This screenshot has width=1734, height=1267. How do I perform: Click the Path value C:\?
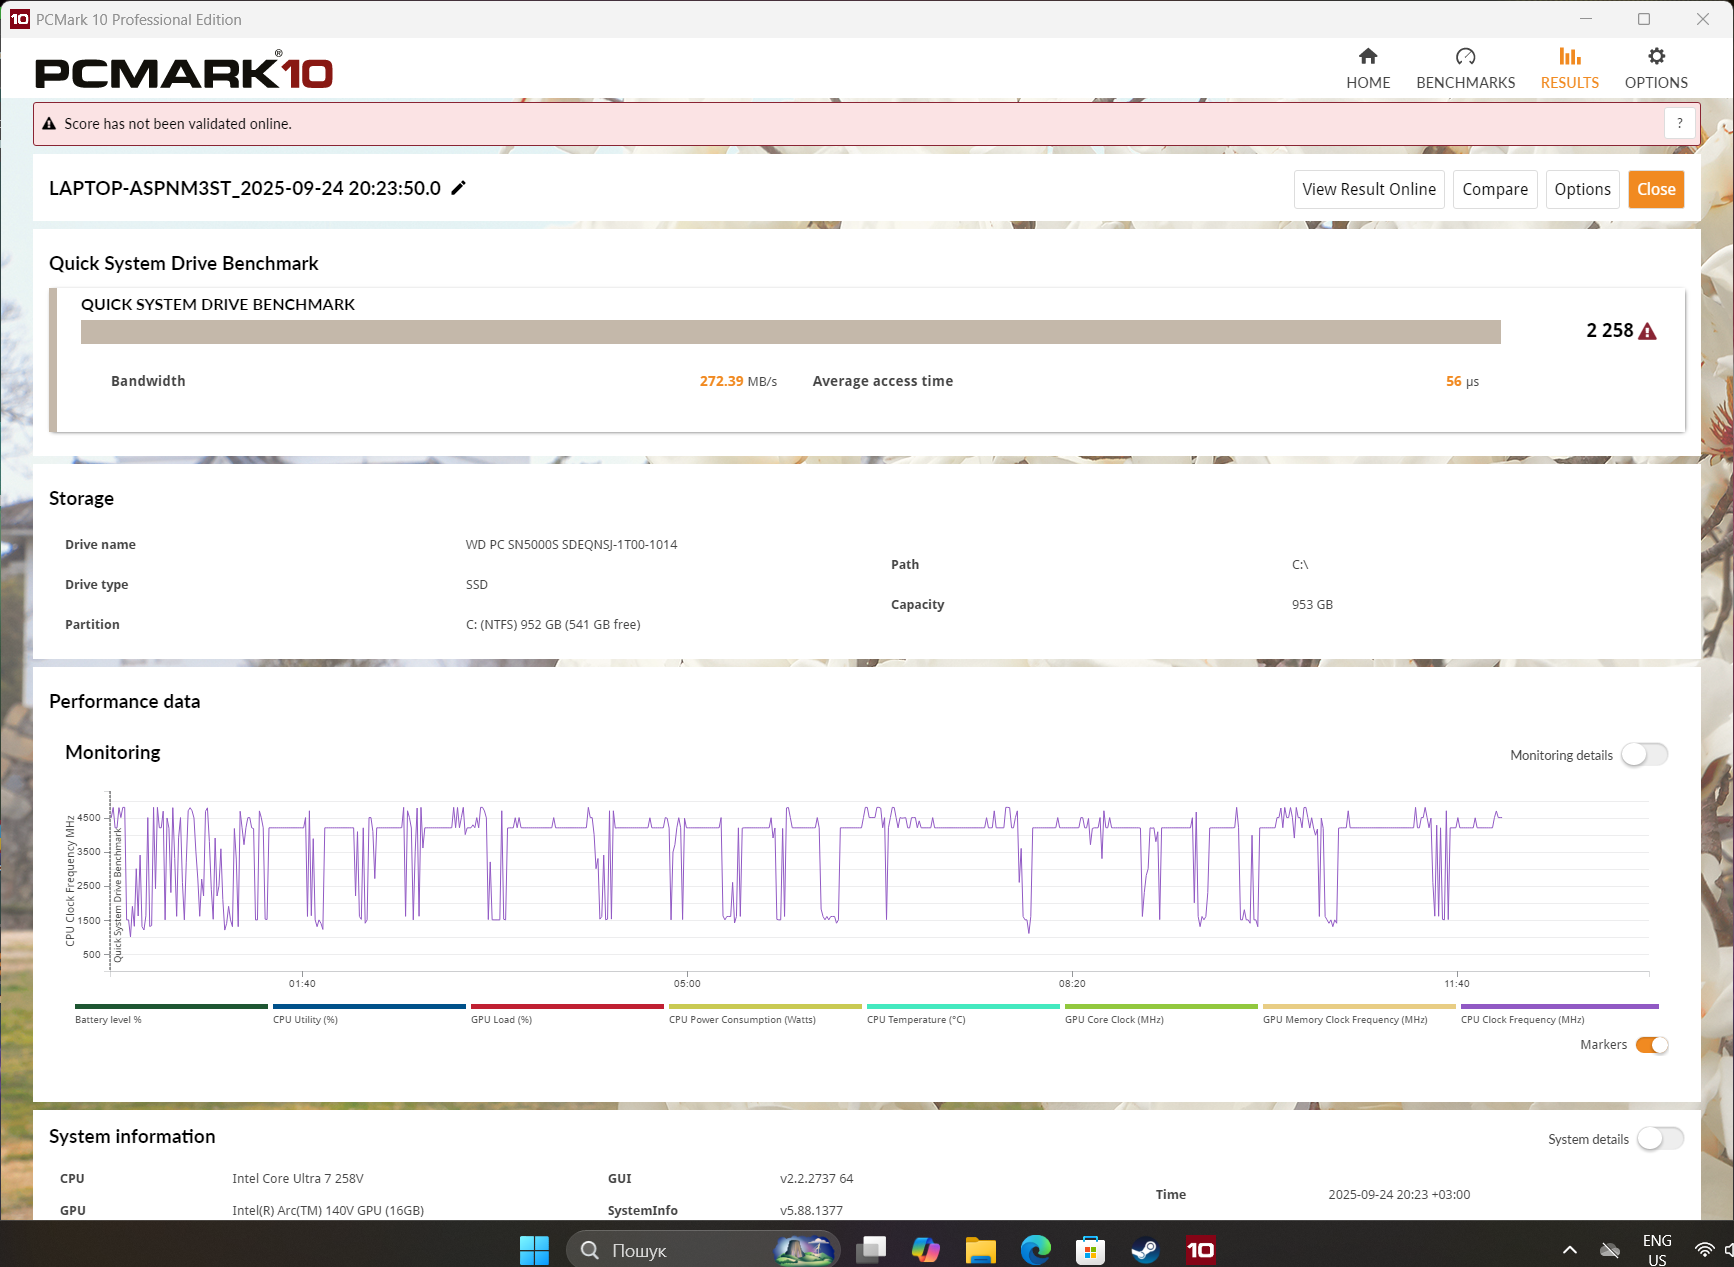point(1300,565)
